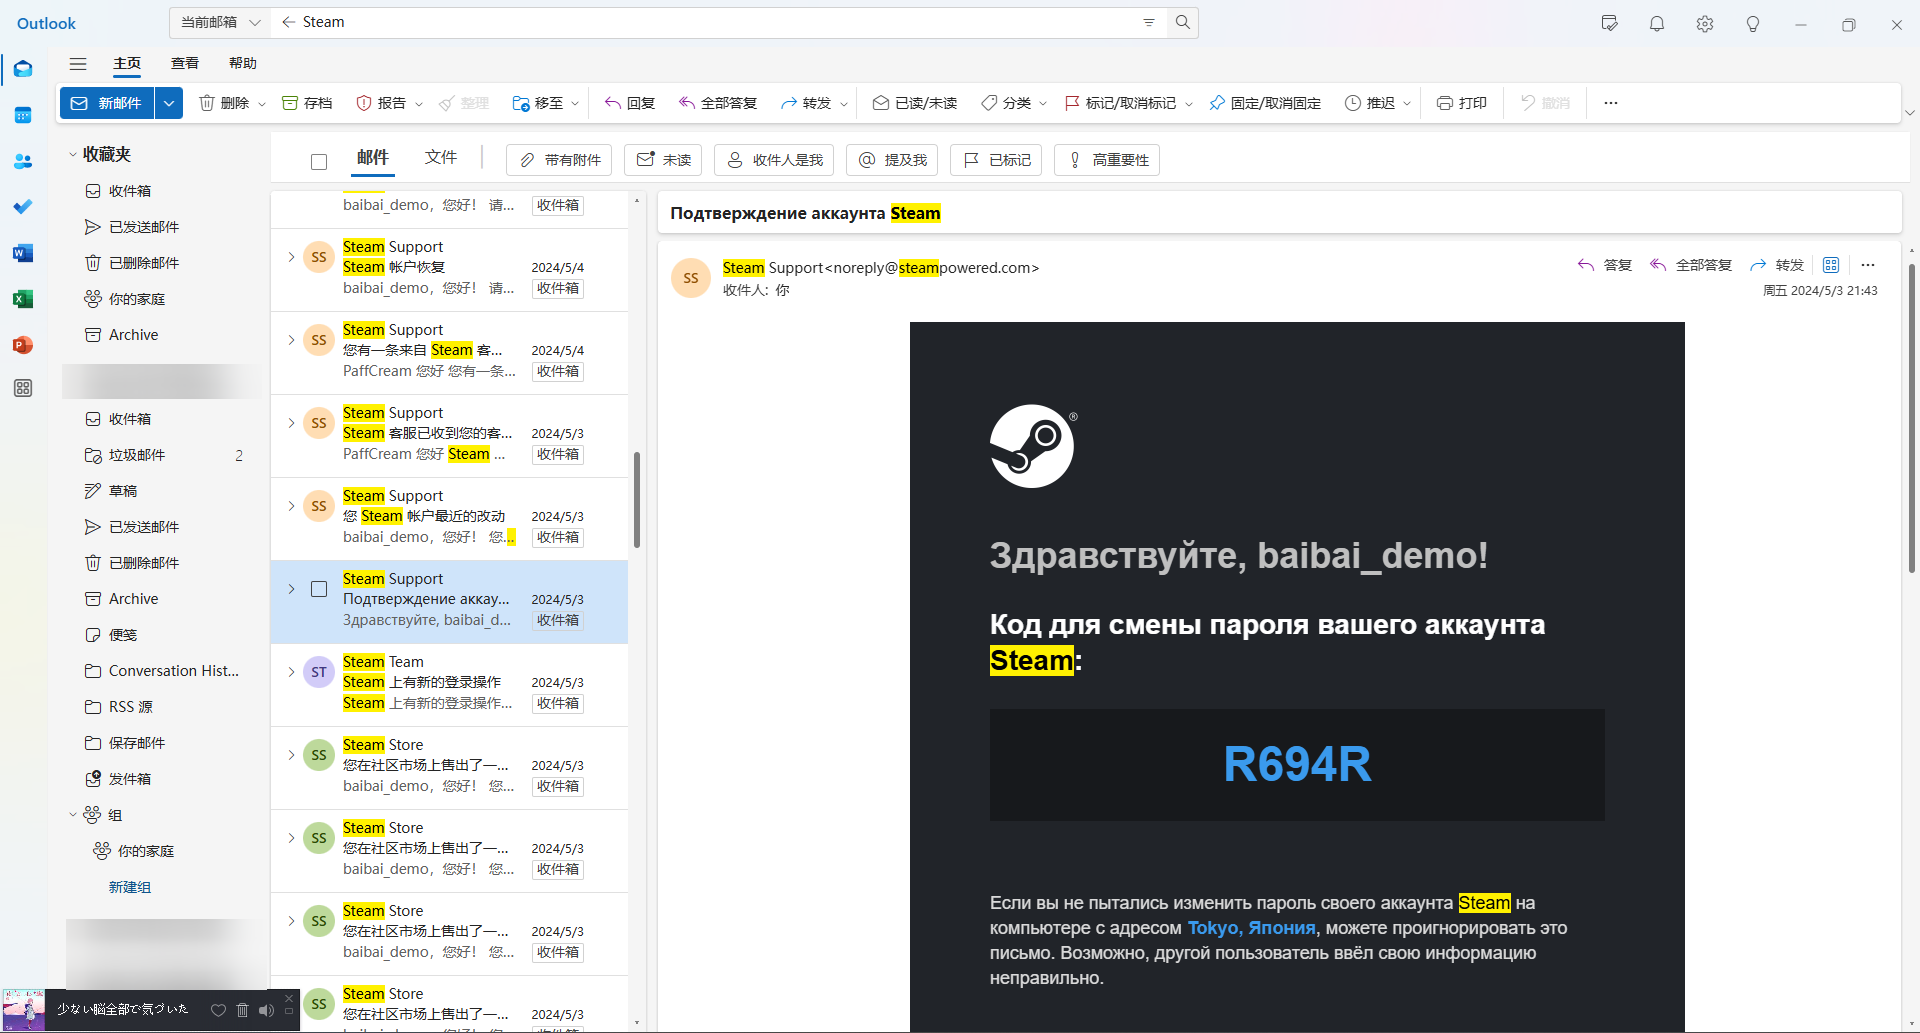Open the notifications bell

pos(1657,24)
